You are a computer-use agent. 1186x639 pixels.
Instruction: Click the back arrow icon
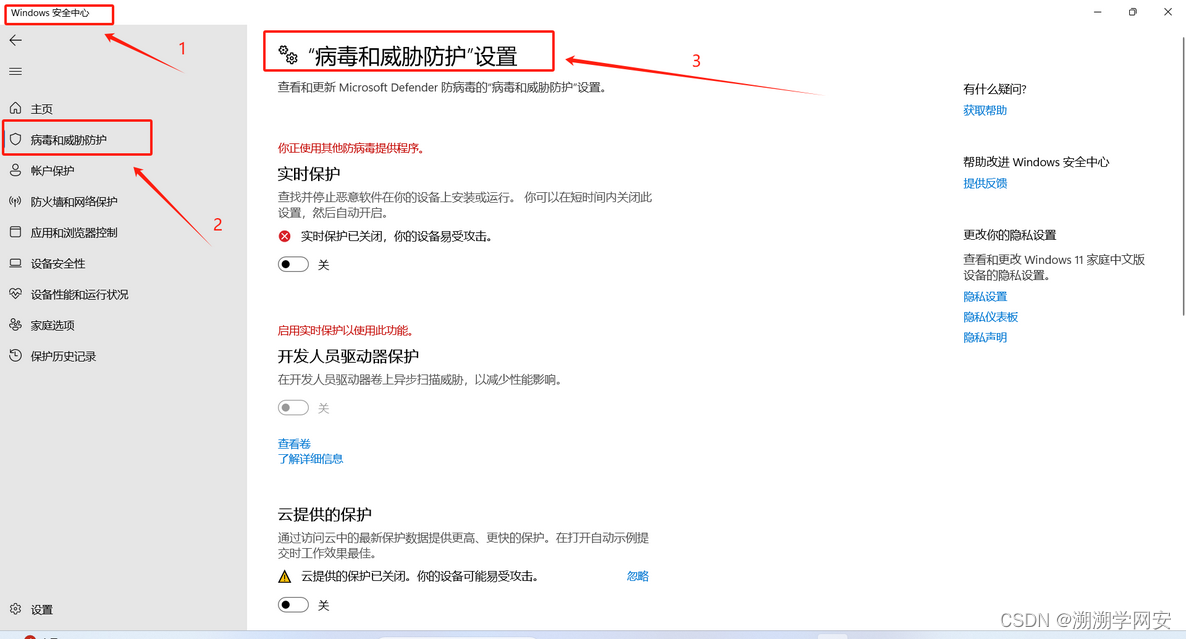click(16, 40)
